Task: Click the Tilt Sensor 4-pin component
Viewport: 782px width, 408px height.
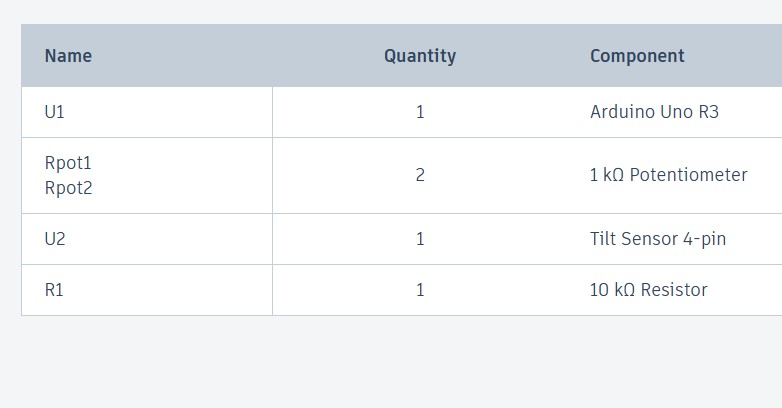Action: tap(658, 239)
